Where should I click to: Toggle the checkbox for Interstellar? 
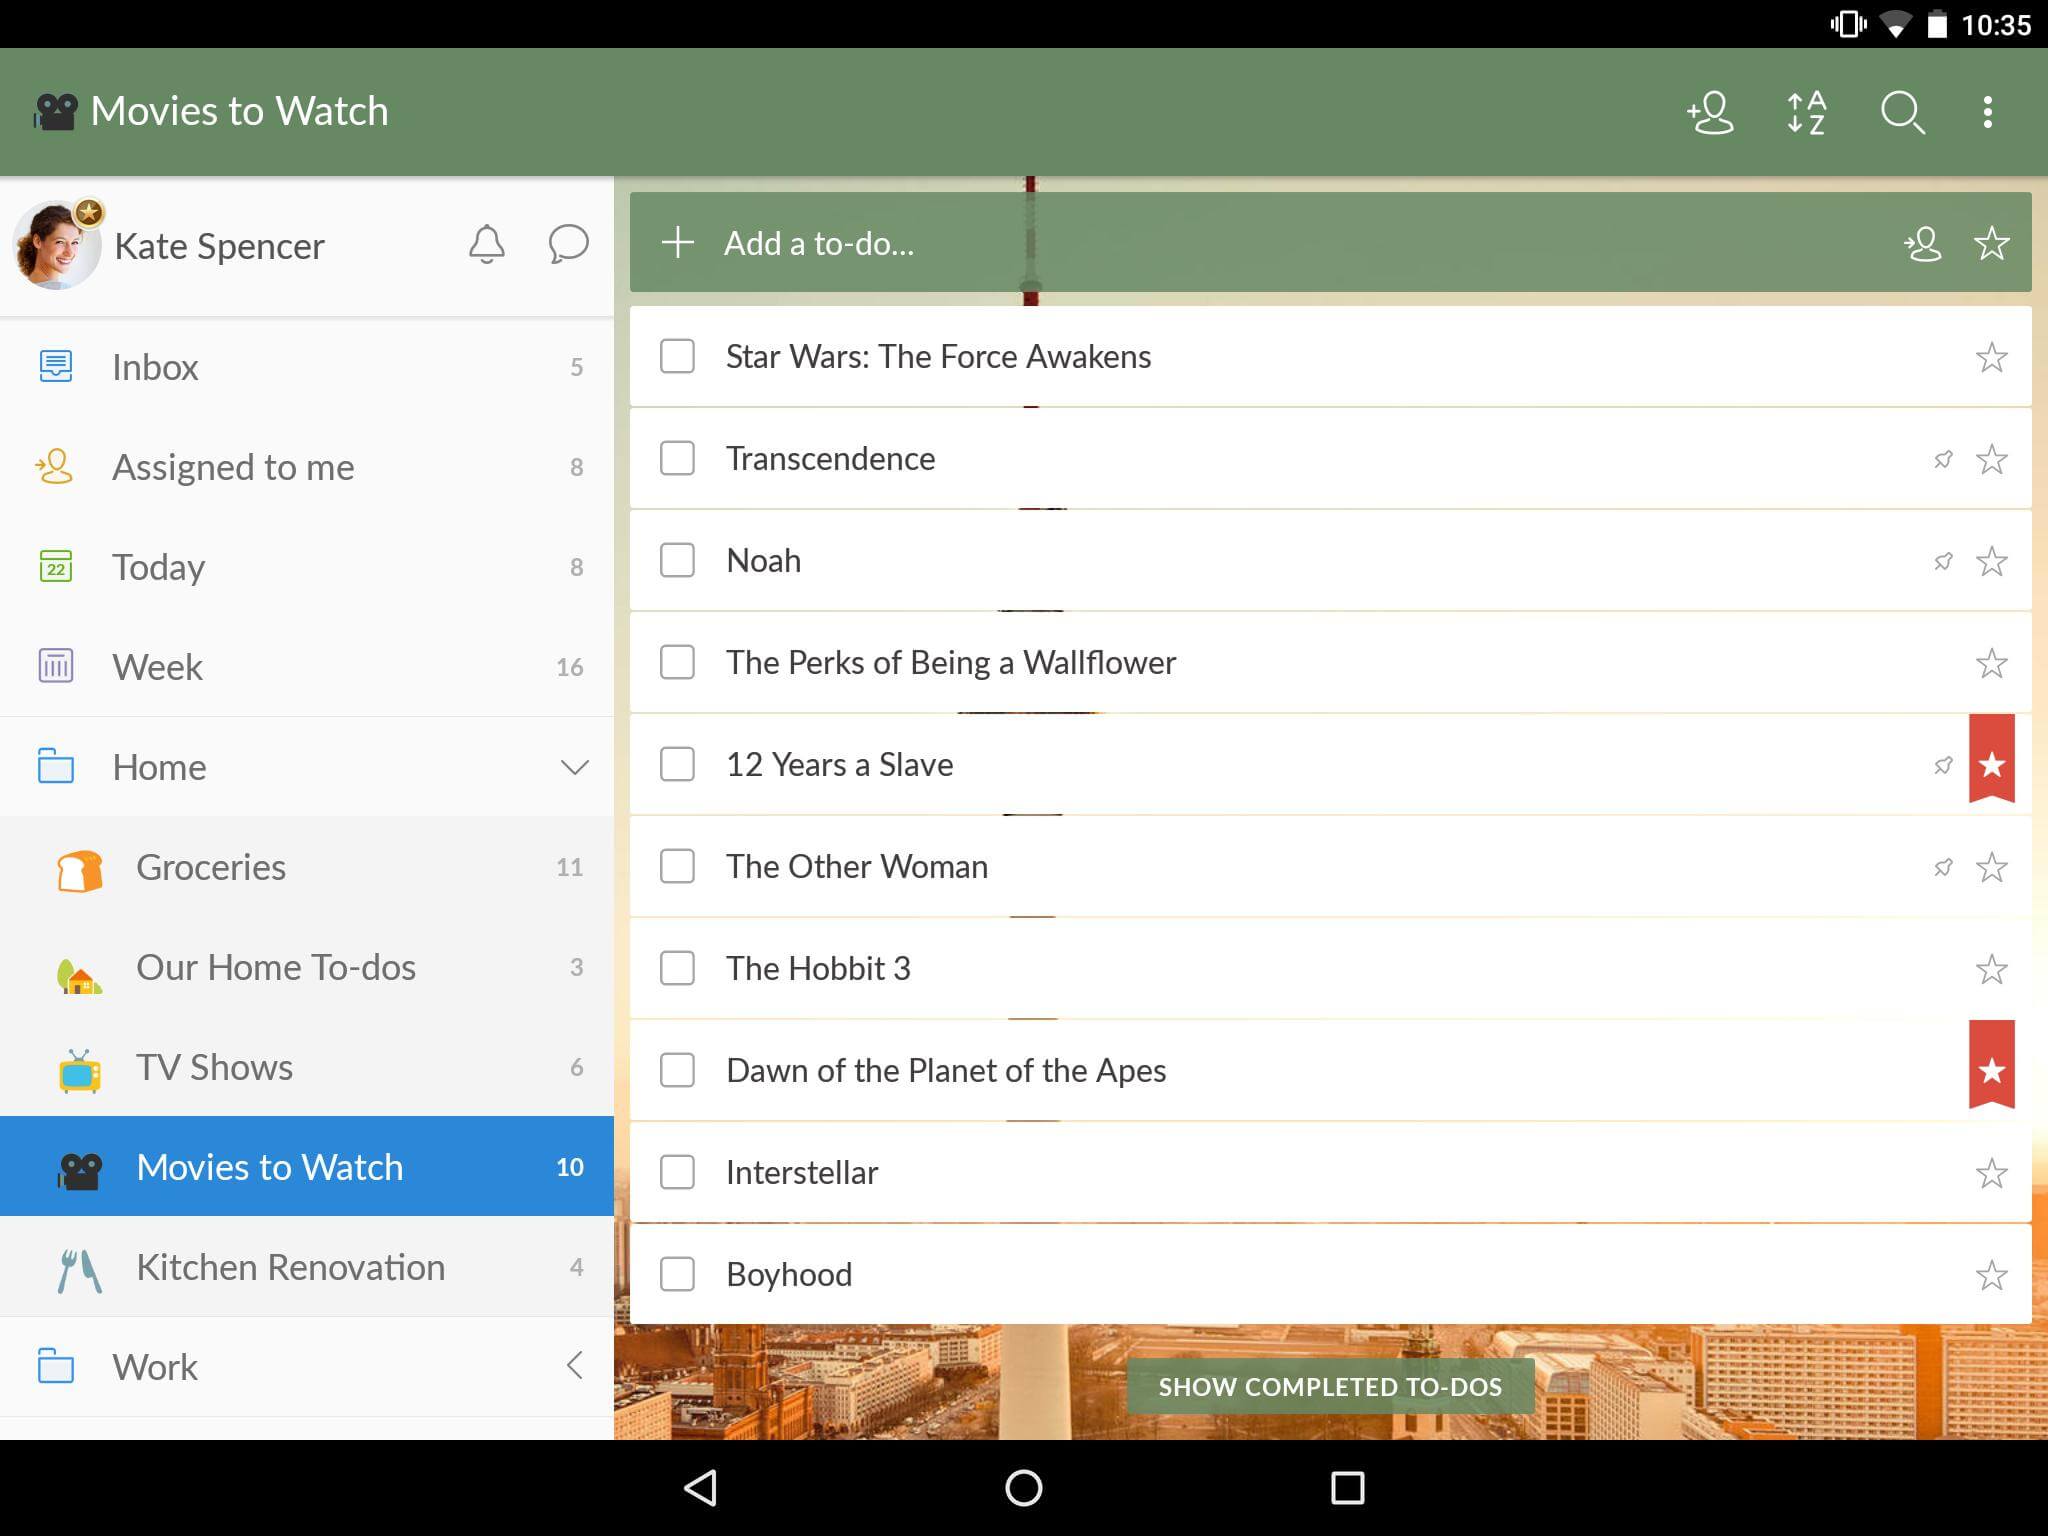(x=679, y=1171)
